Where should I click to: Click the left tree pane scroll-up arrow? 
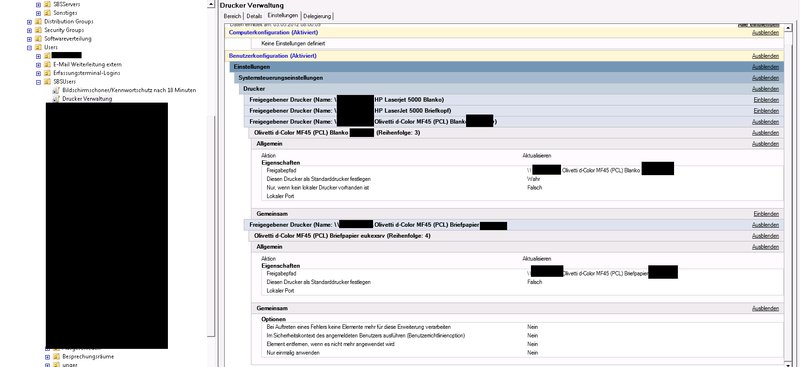(x=212, y=4)
